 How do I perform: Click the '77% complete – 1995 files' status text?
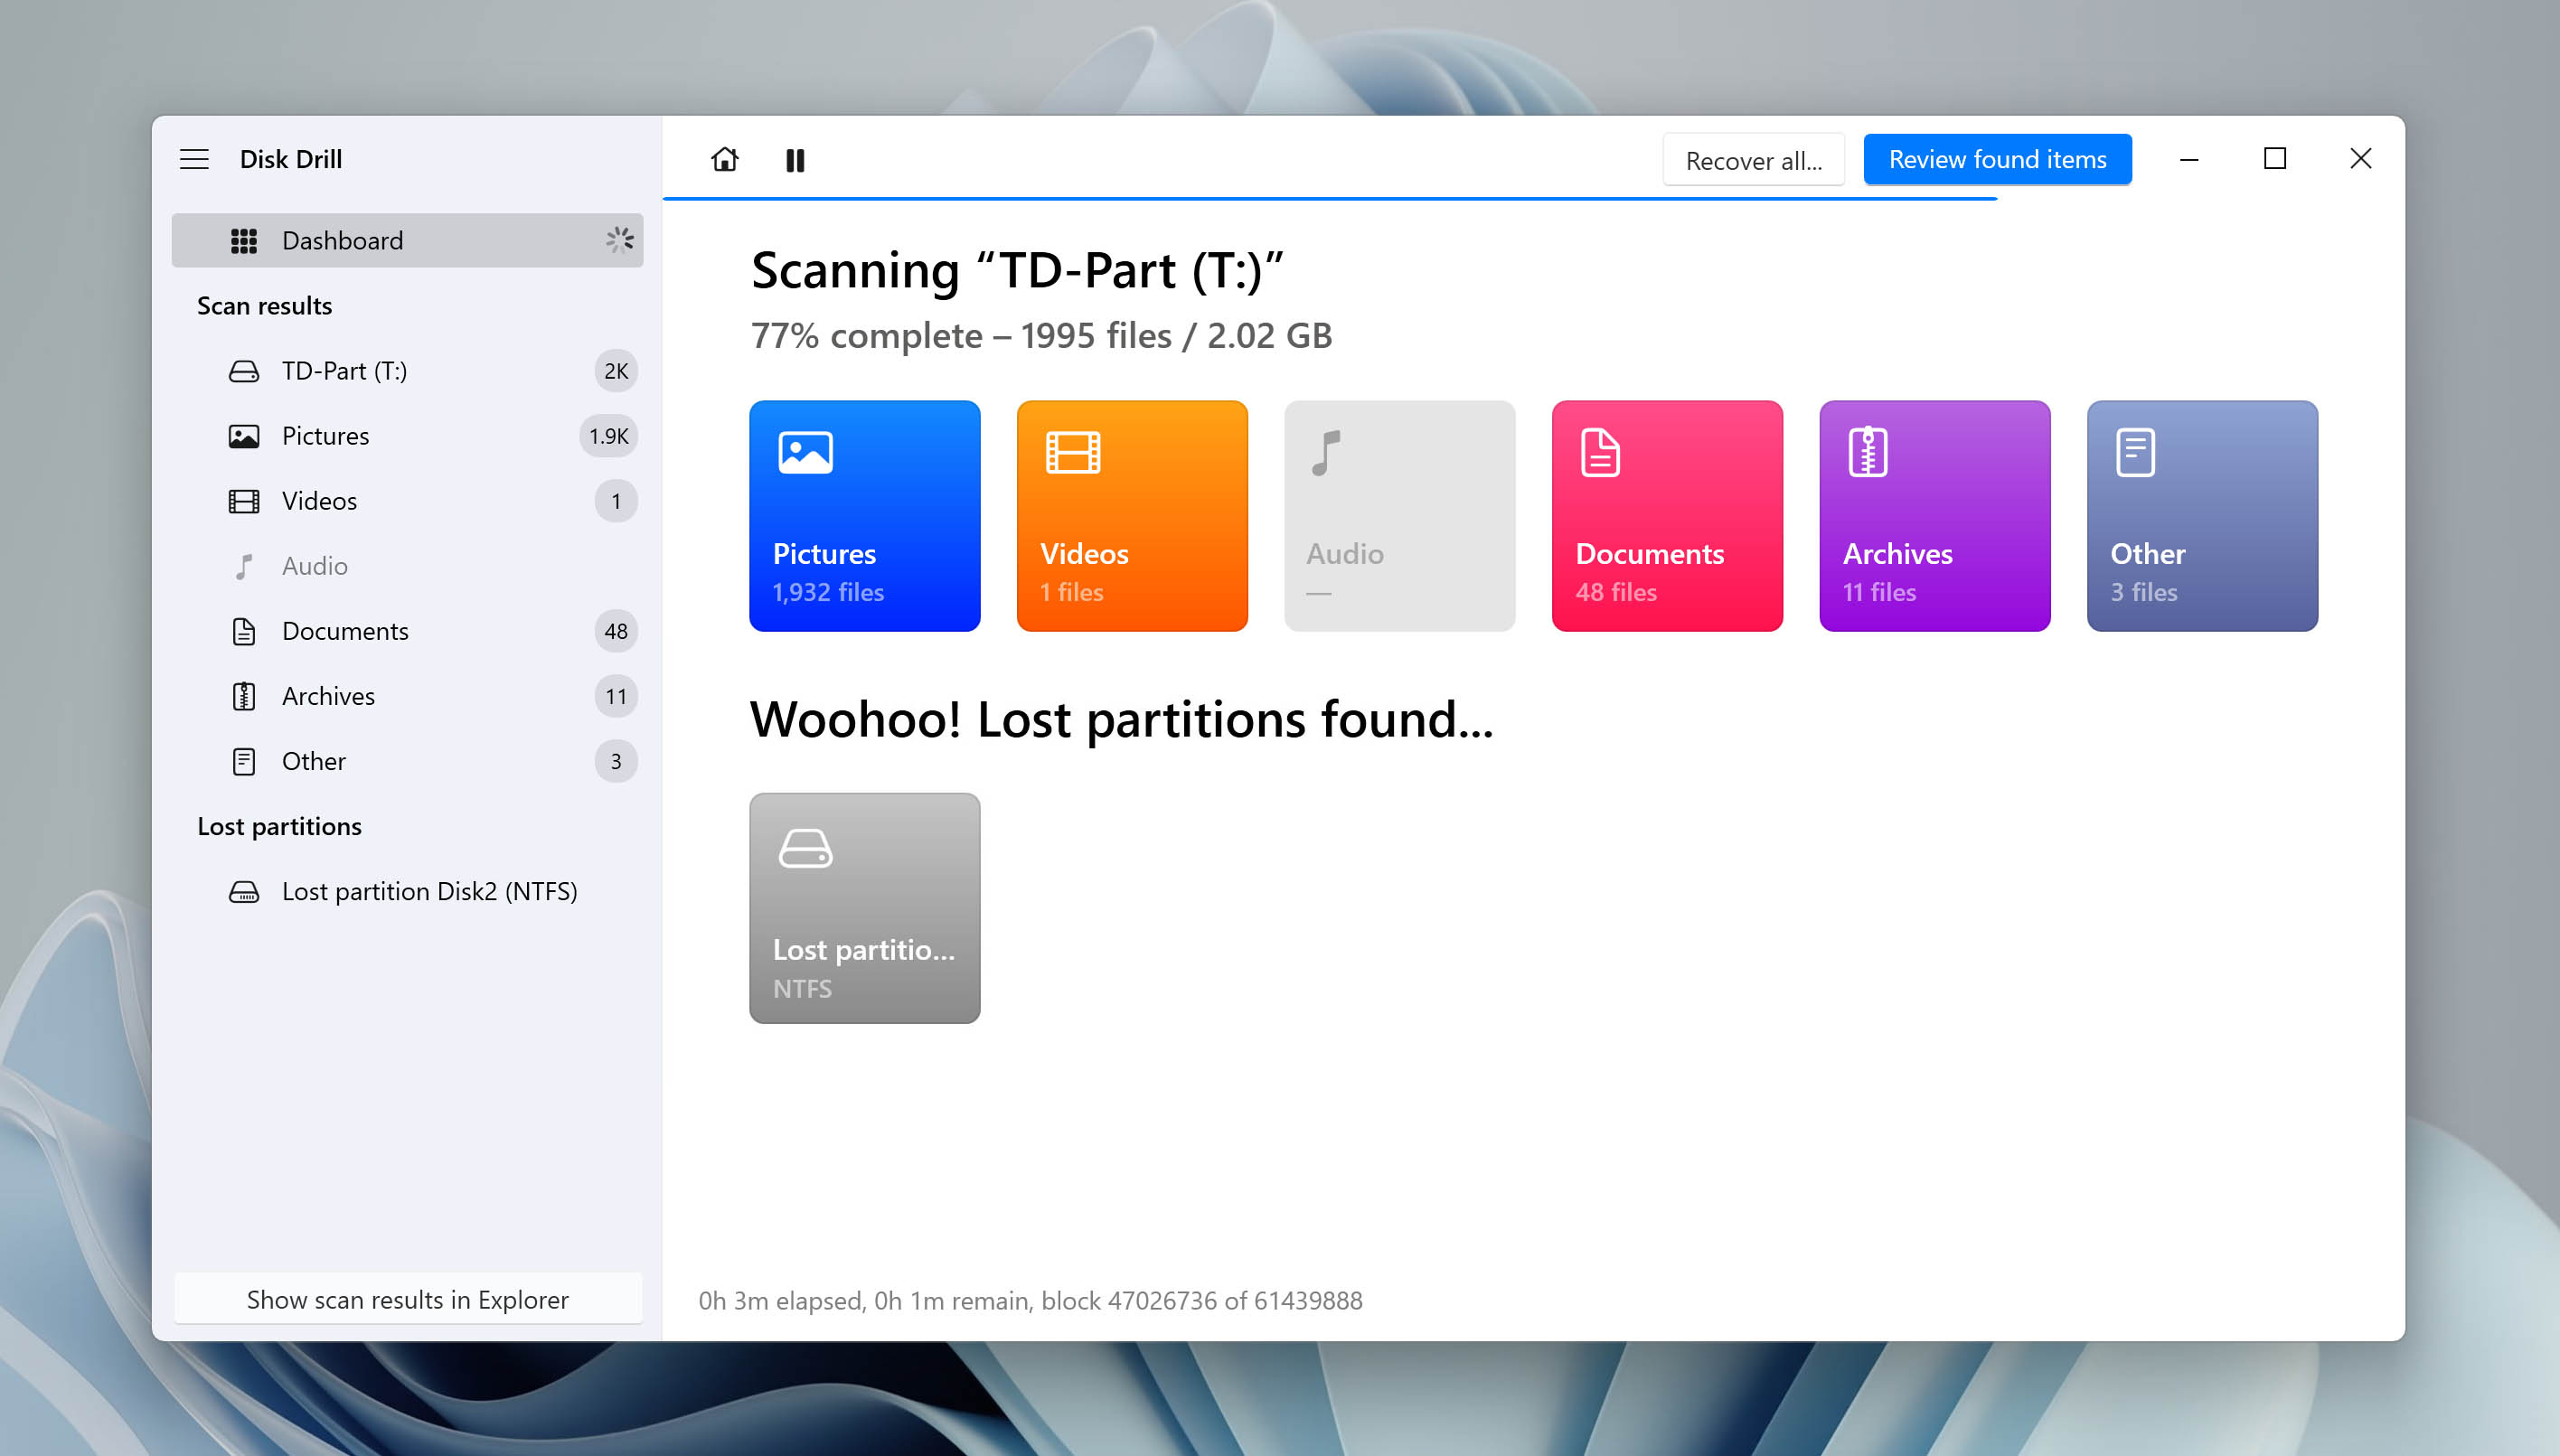(1041, 336)
